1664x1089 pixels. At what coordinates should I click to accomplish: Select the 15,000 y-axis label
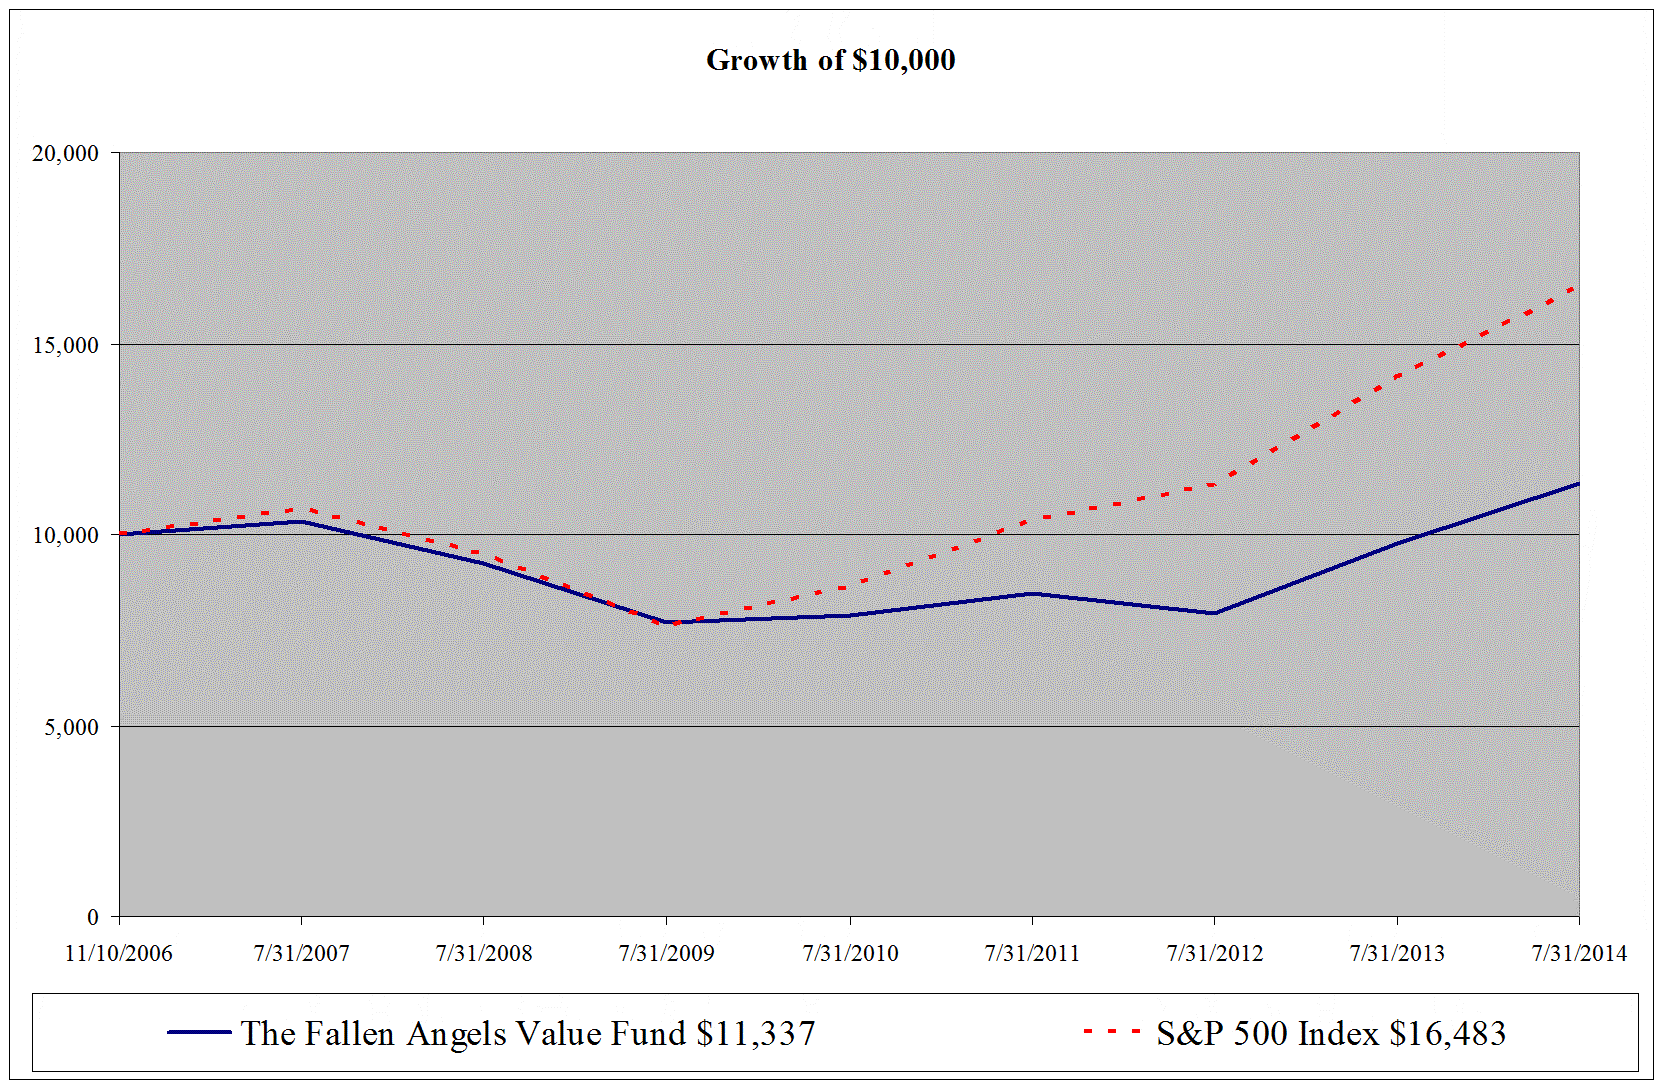coord(66,345)
